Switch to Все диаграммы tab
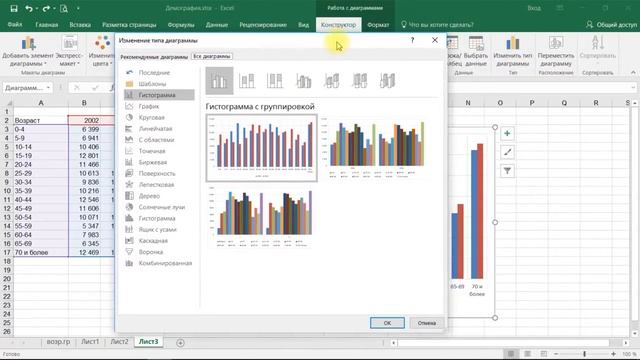Viewport: 640px width, 360px height. coord(212,56)
